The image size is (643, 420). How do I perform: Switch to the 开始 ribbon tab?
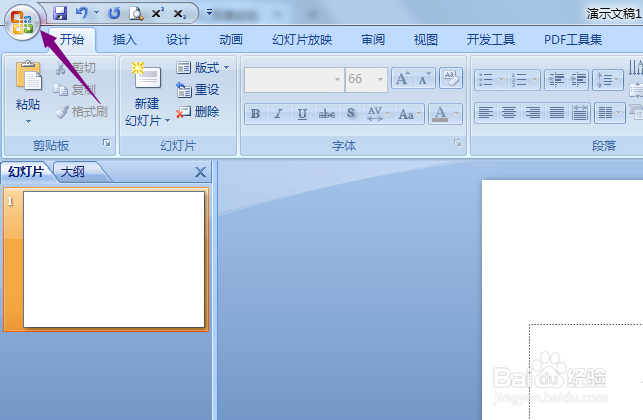pyautogui.click(x=72, y=40)
